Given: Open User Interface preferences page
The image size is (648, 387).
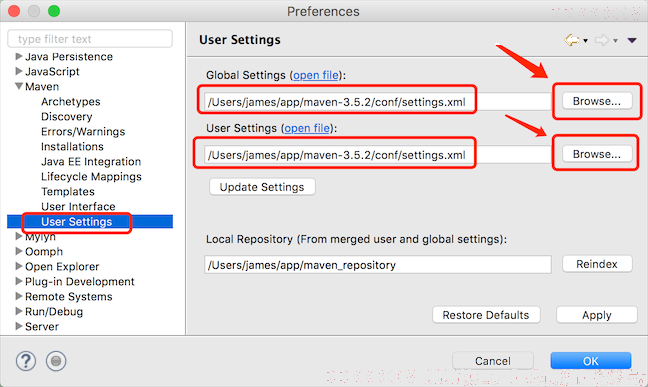Looking at the screenshot, I should [x=78, y=206].
